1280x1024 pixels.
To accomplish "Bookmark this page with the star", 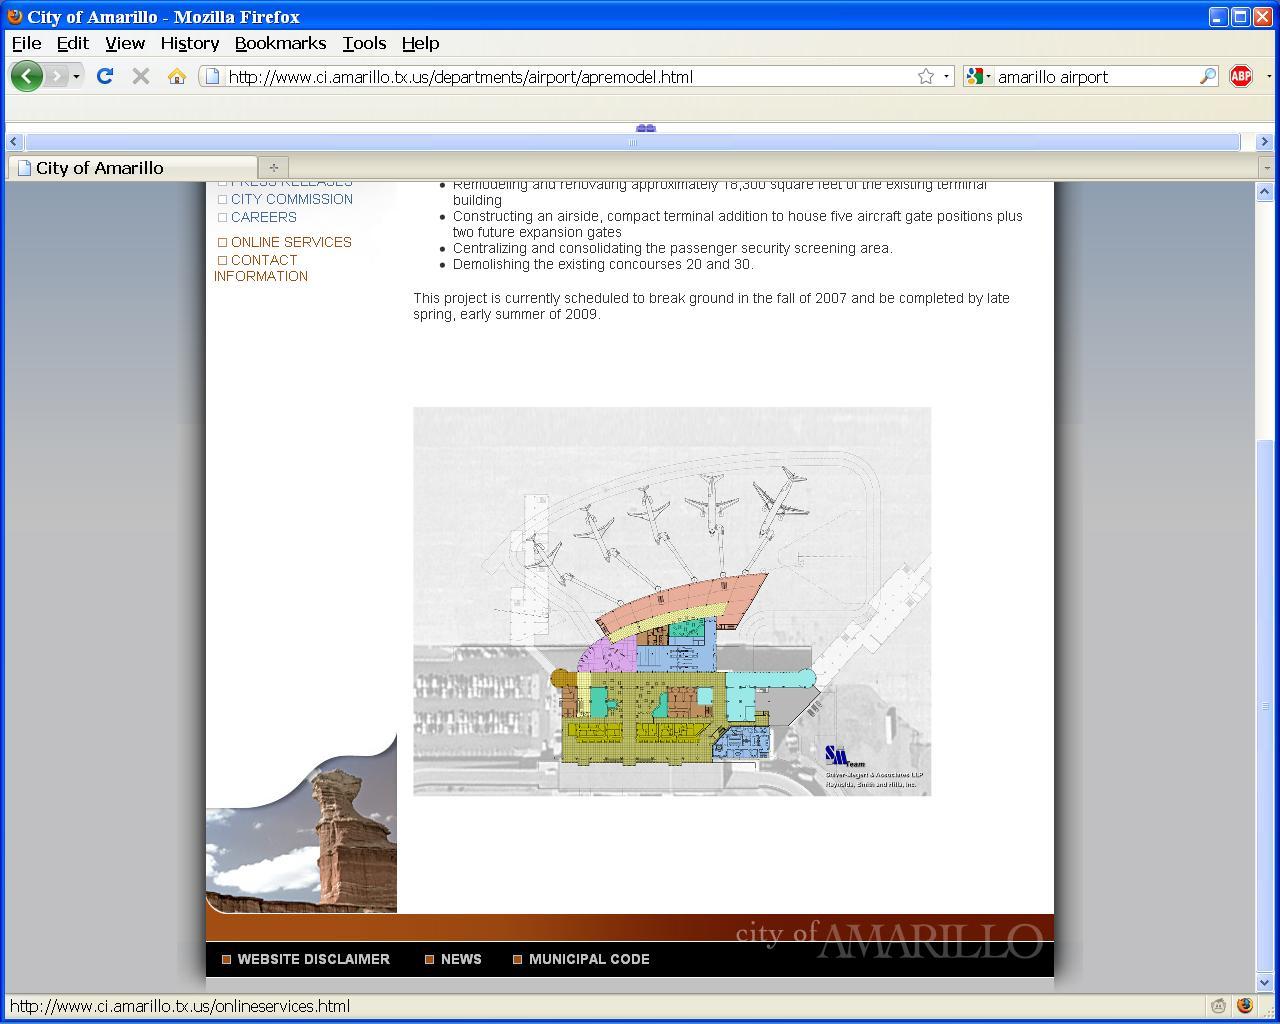I will click(x=926, y=77).
